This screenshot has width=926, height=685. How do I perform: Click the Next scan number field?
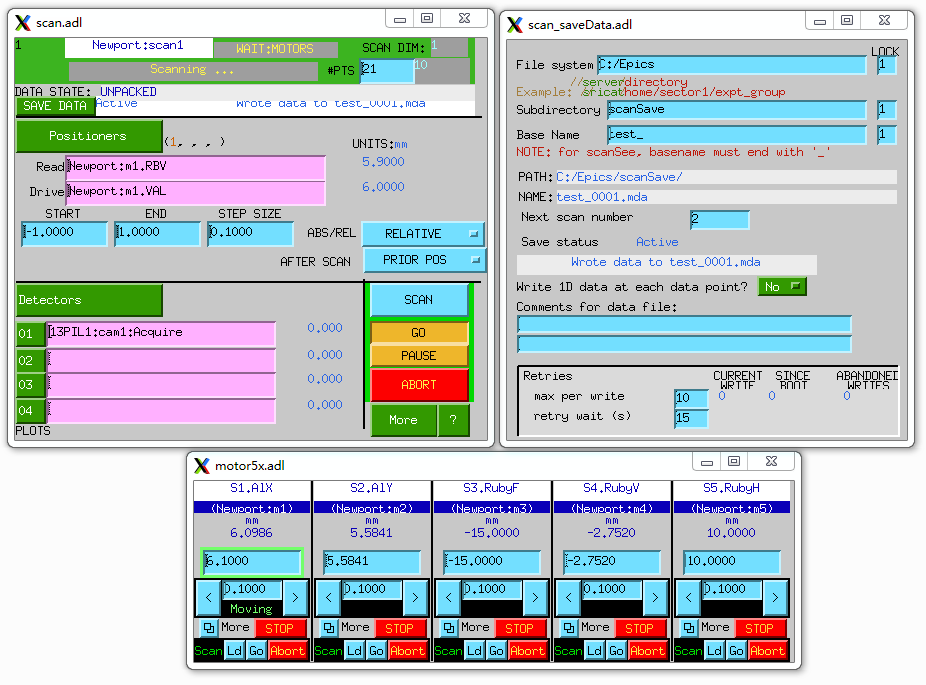(719, 220)
